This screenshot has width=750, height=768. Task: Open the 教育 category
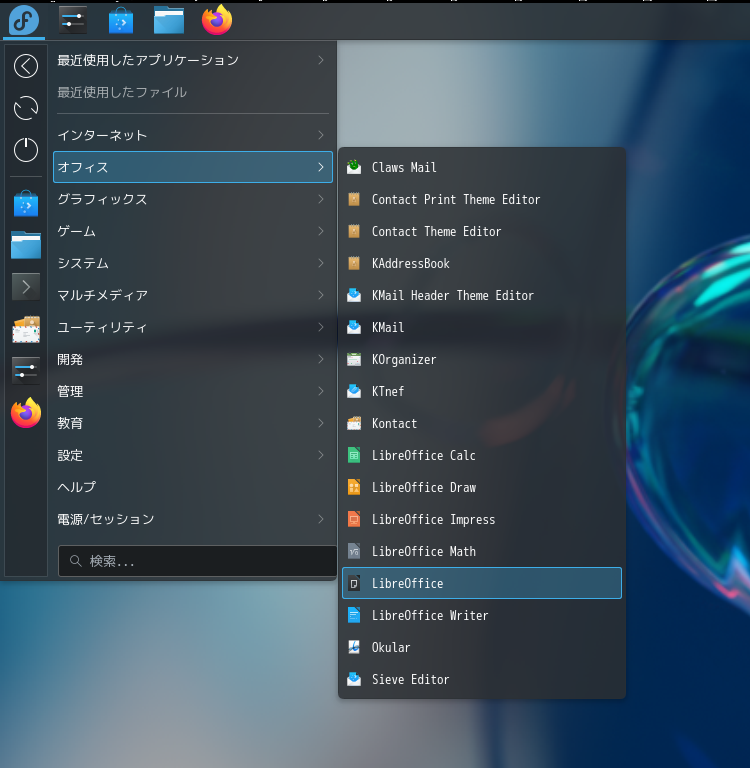[x=193, y=423]
